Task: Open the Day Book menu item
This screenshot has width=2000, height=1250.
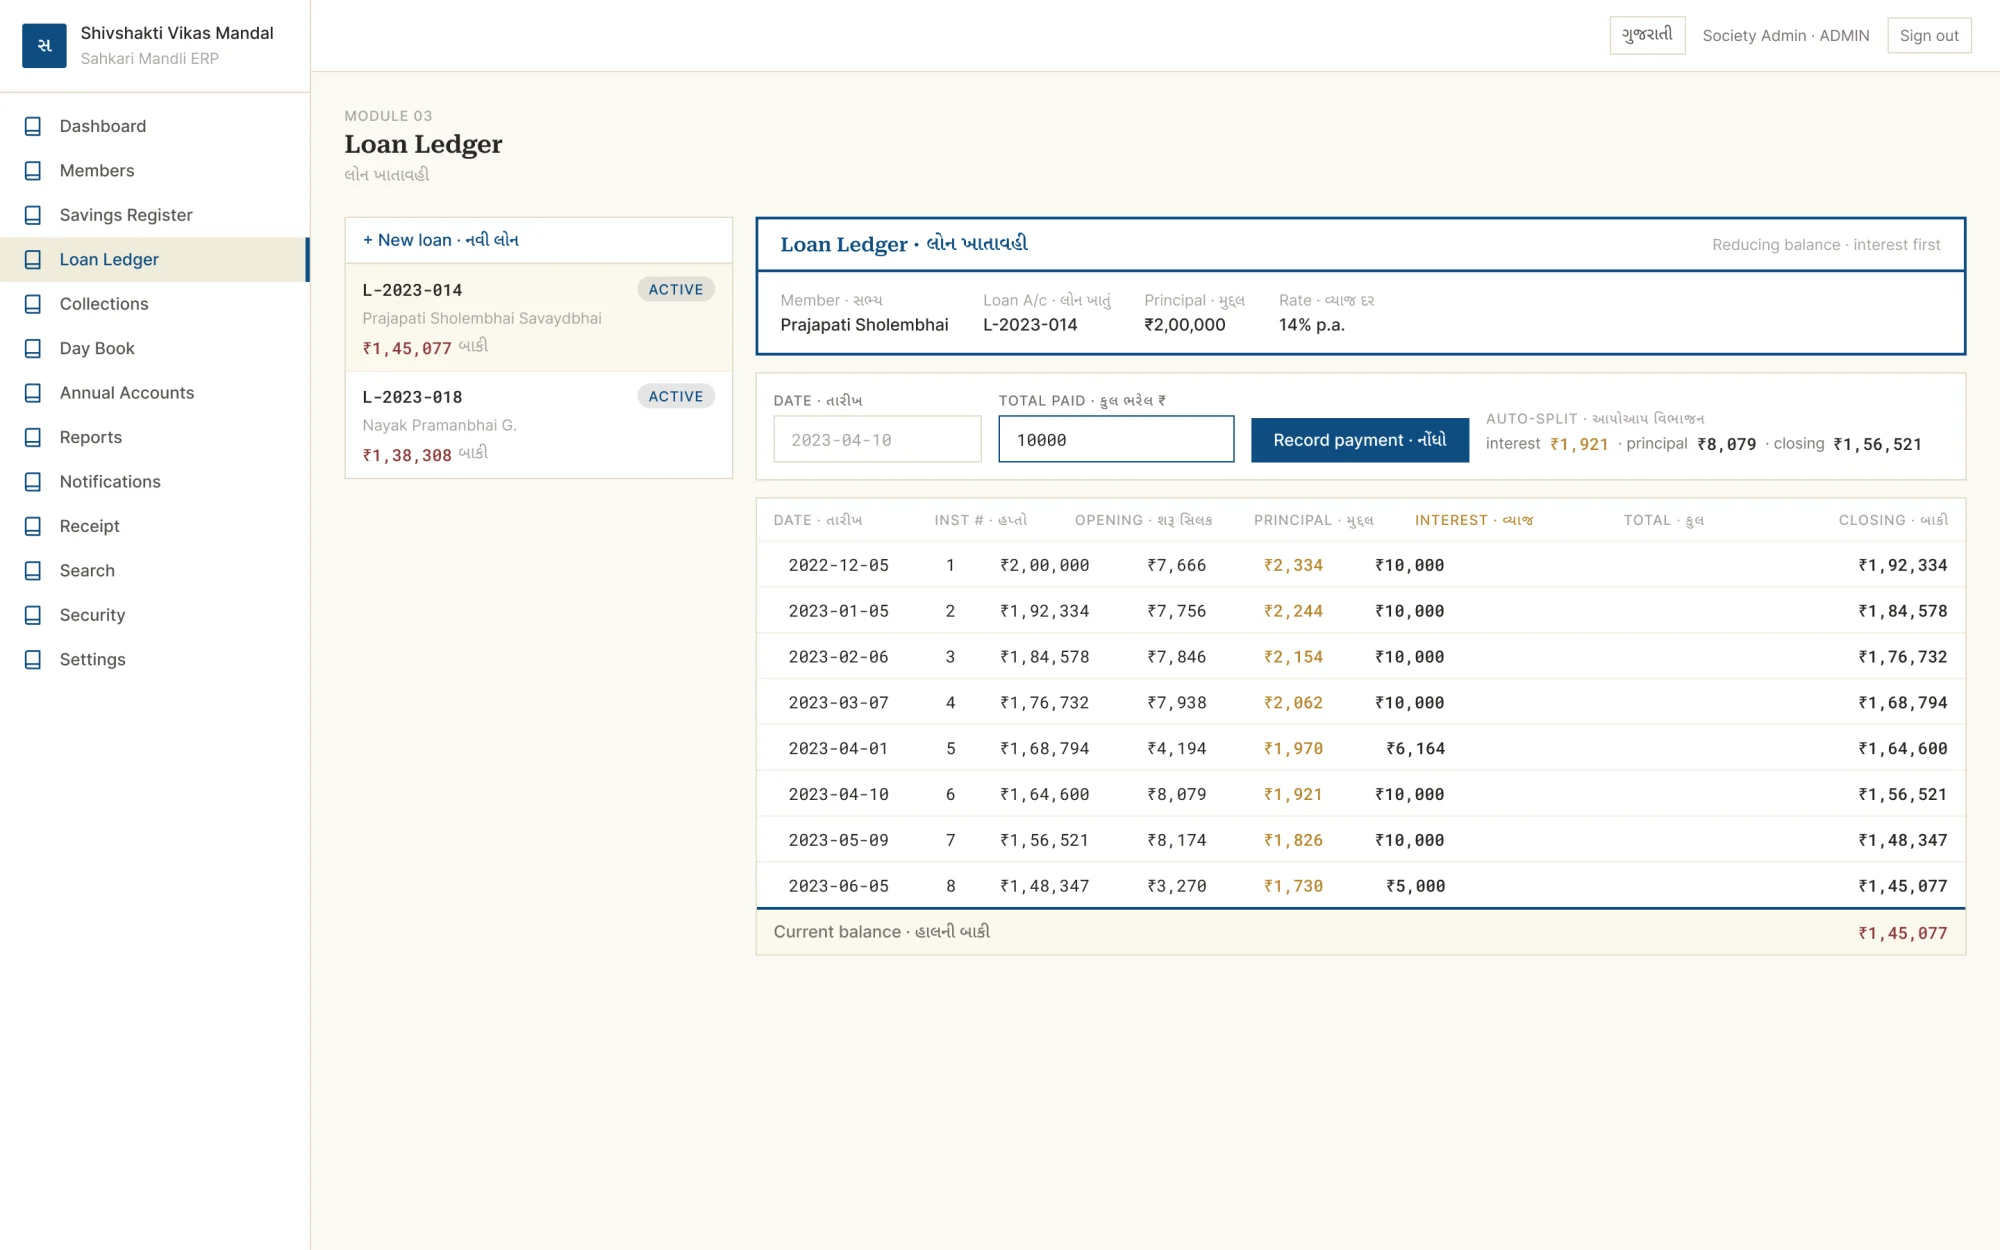Action: point(155,348)
